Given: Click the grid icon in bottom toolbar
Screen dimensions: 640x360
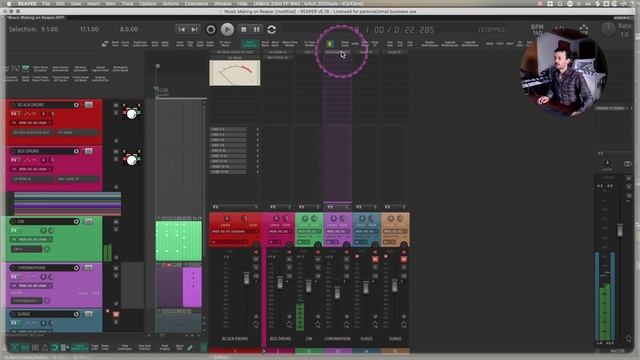Looking at the screenshot, I should [x=35, y=348].
